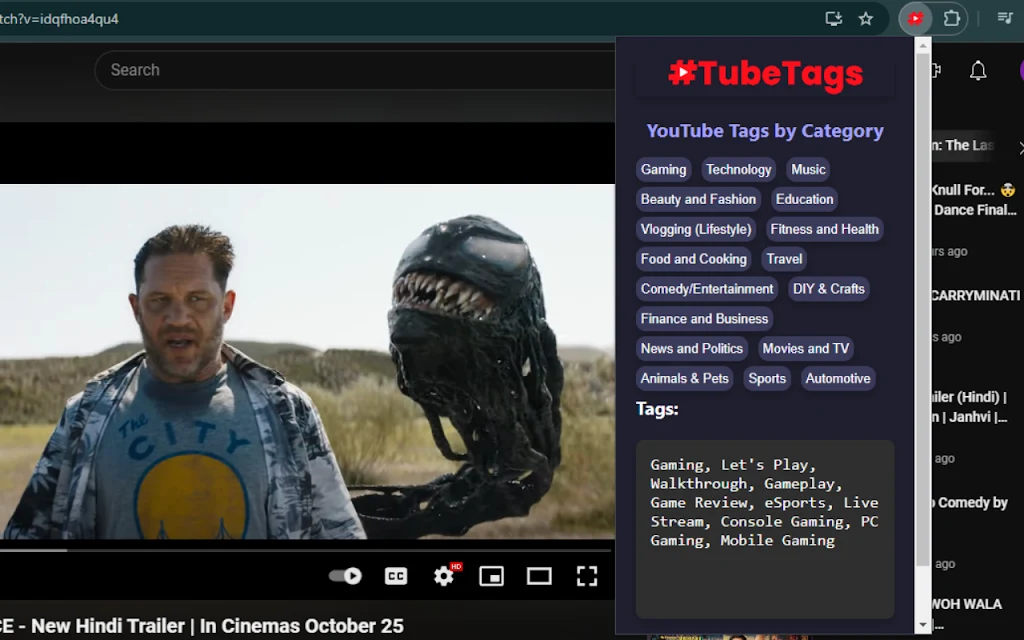This screenshot has height=640, width=1024.
Task: Click the YouTube Search field
Action: click(x=356, y=70)
